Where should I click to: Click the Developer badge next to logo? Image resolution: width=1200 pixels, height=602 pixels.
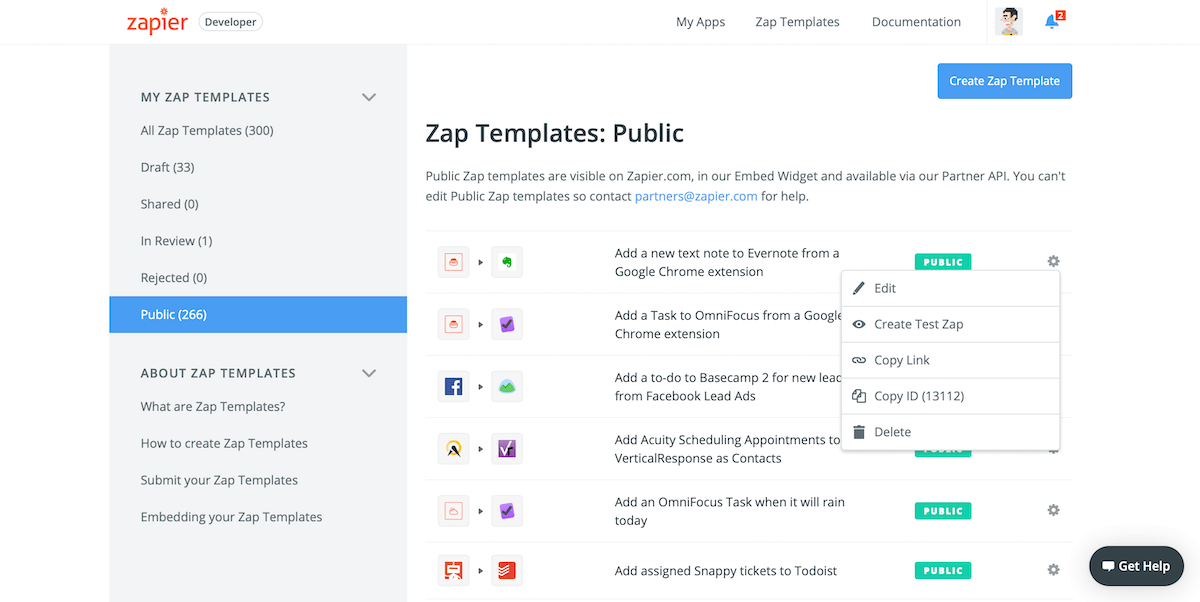[231, 21]
